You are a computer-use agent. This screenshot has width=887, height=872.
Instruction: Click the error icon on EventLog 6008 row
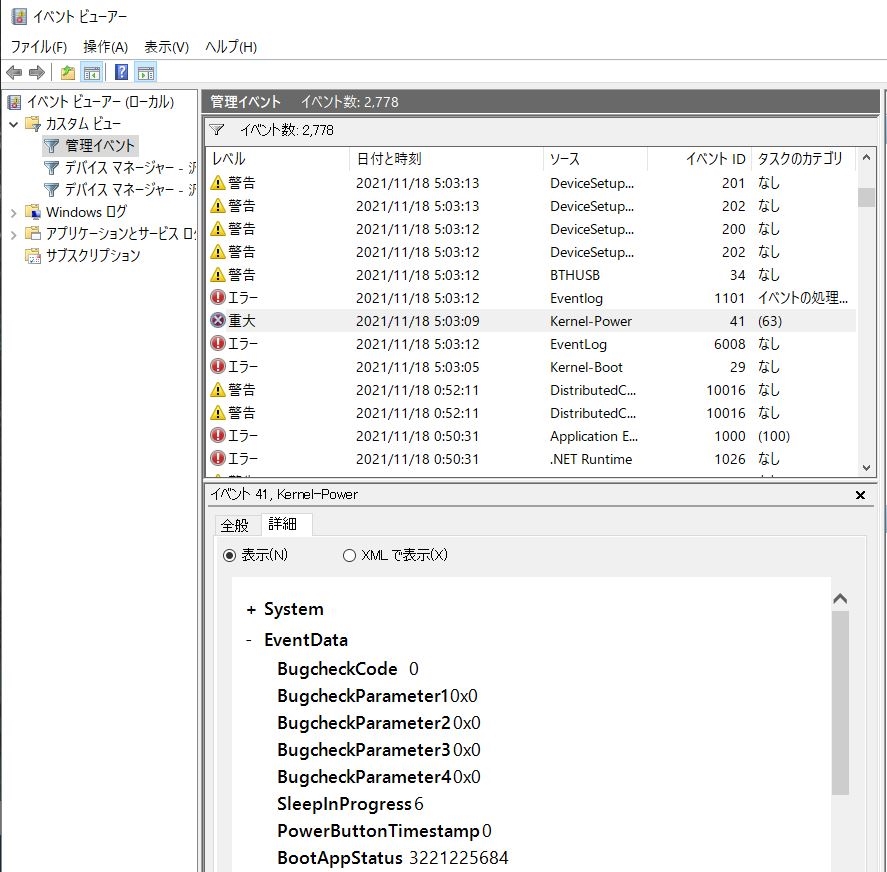pos(218,343)
